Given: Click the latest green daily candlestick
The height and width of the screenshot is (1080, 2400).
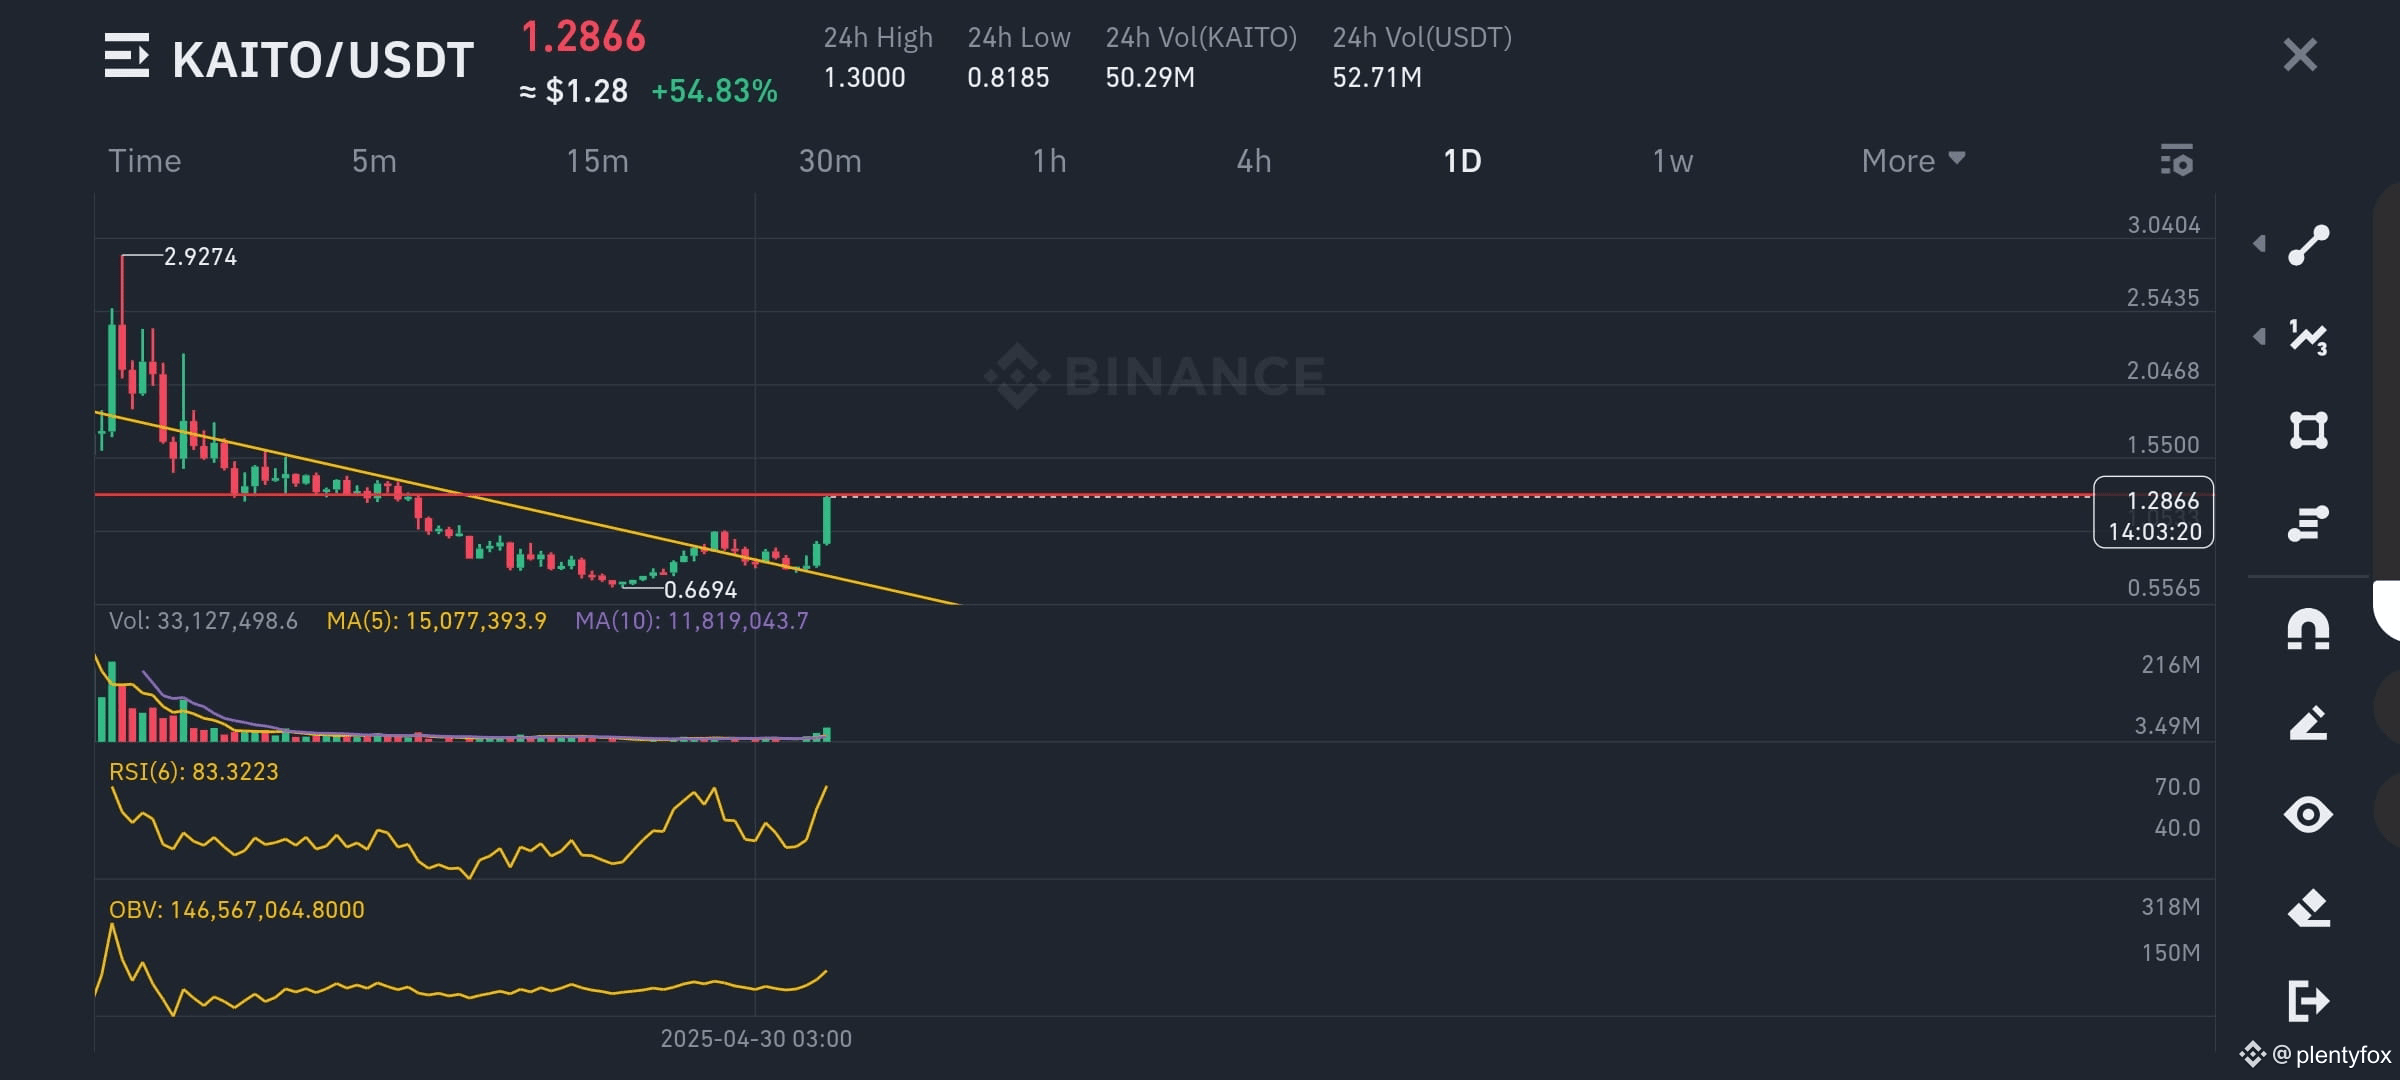Looking at the screenshot, I should click(827, 520).
